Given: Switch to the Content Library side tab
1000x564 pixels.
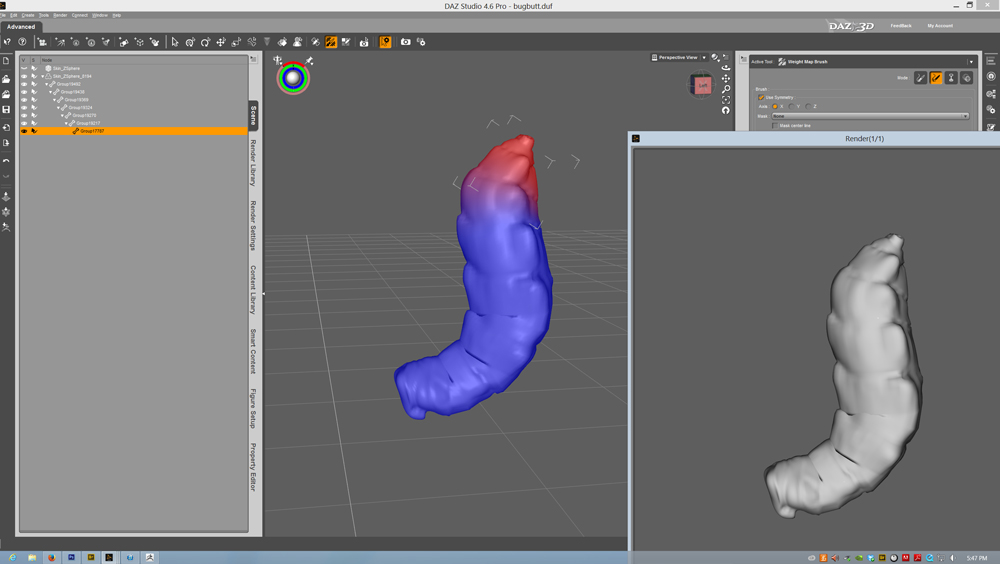Looking at the screenshot, I should [253, 290].
